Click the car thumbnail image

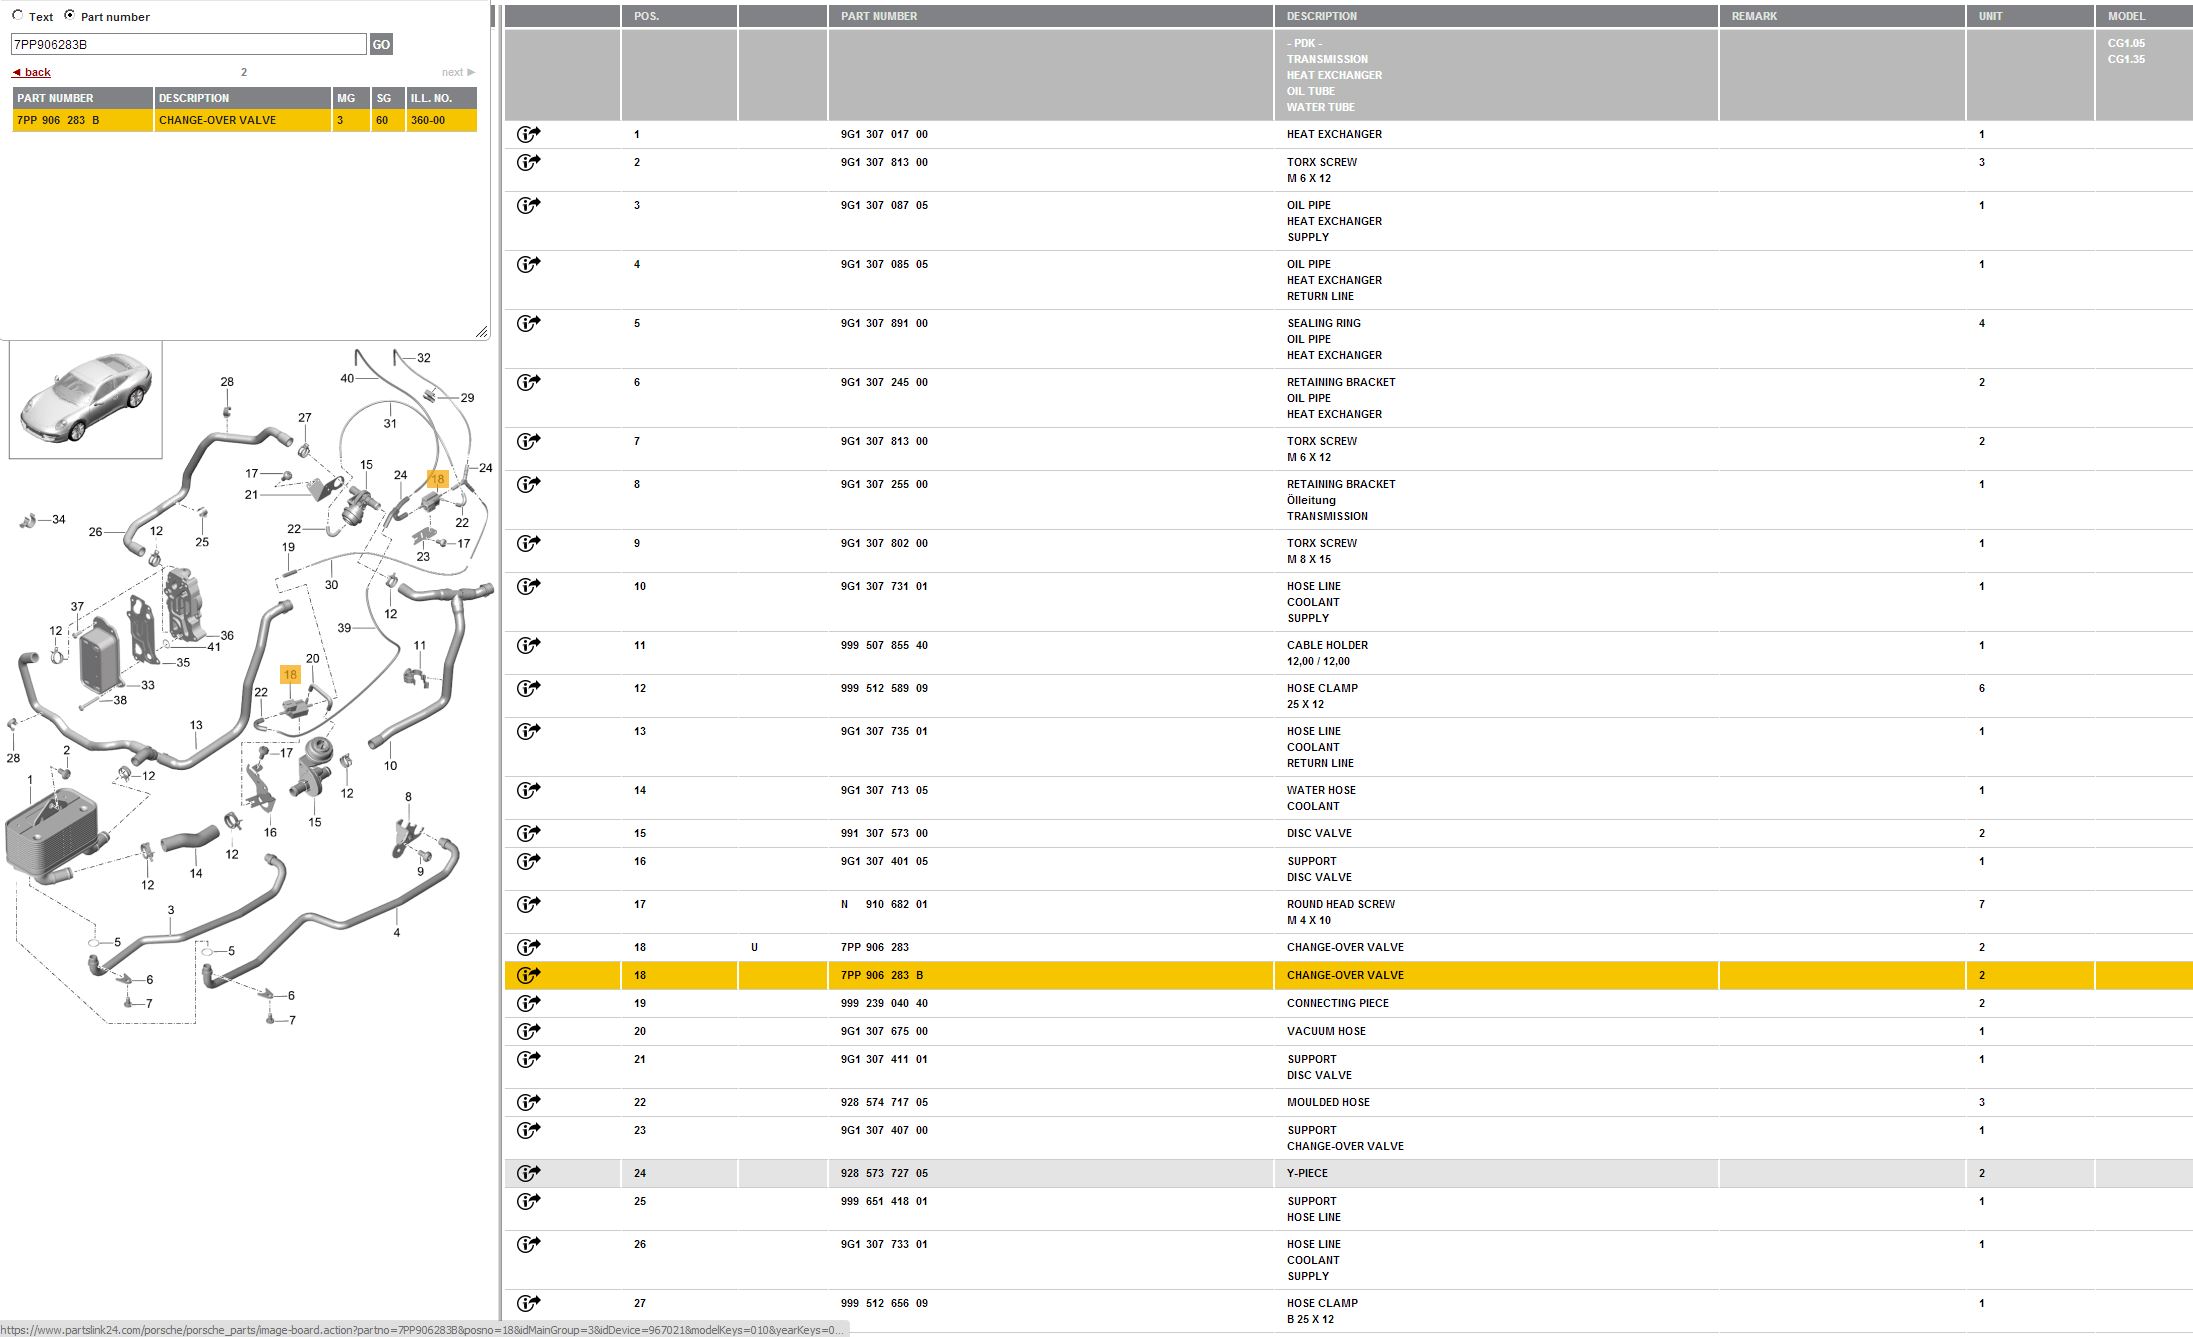click(86, 399)
